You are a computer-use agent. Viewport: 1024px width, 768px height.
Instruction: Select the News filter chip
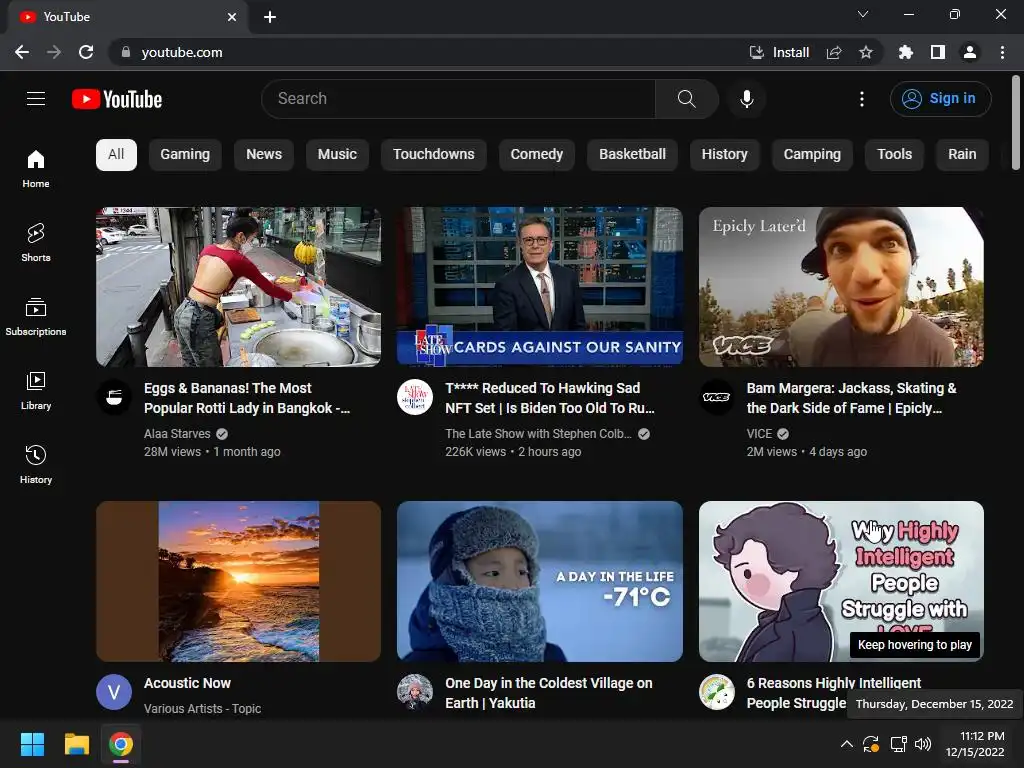coord(264,155)
